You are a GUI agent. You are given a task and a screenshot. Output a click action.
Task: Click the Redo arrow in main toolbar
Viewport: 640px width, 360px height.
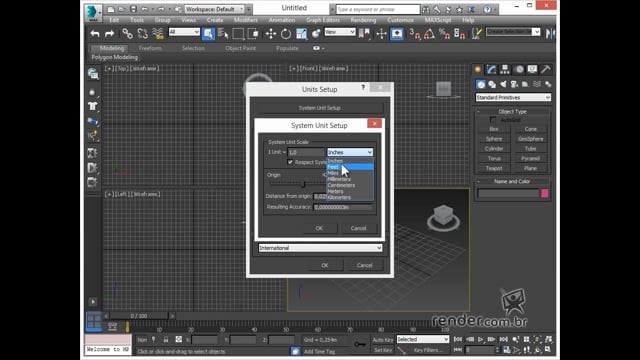109,34
